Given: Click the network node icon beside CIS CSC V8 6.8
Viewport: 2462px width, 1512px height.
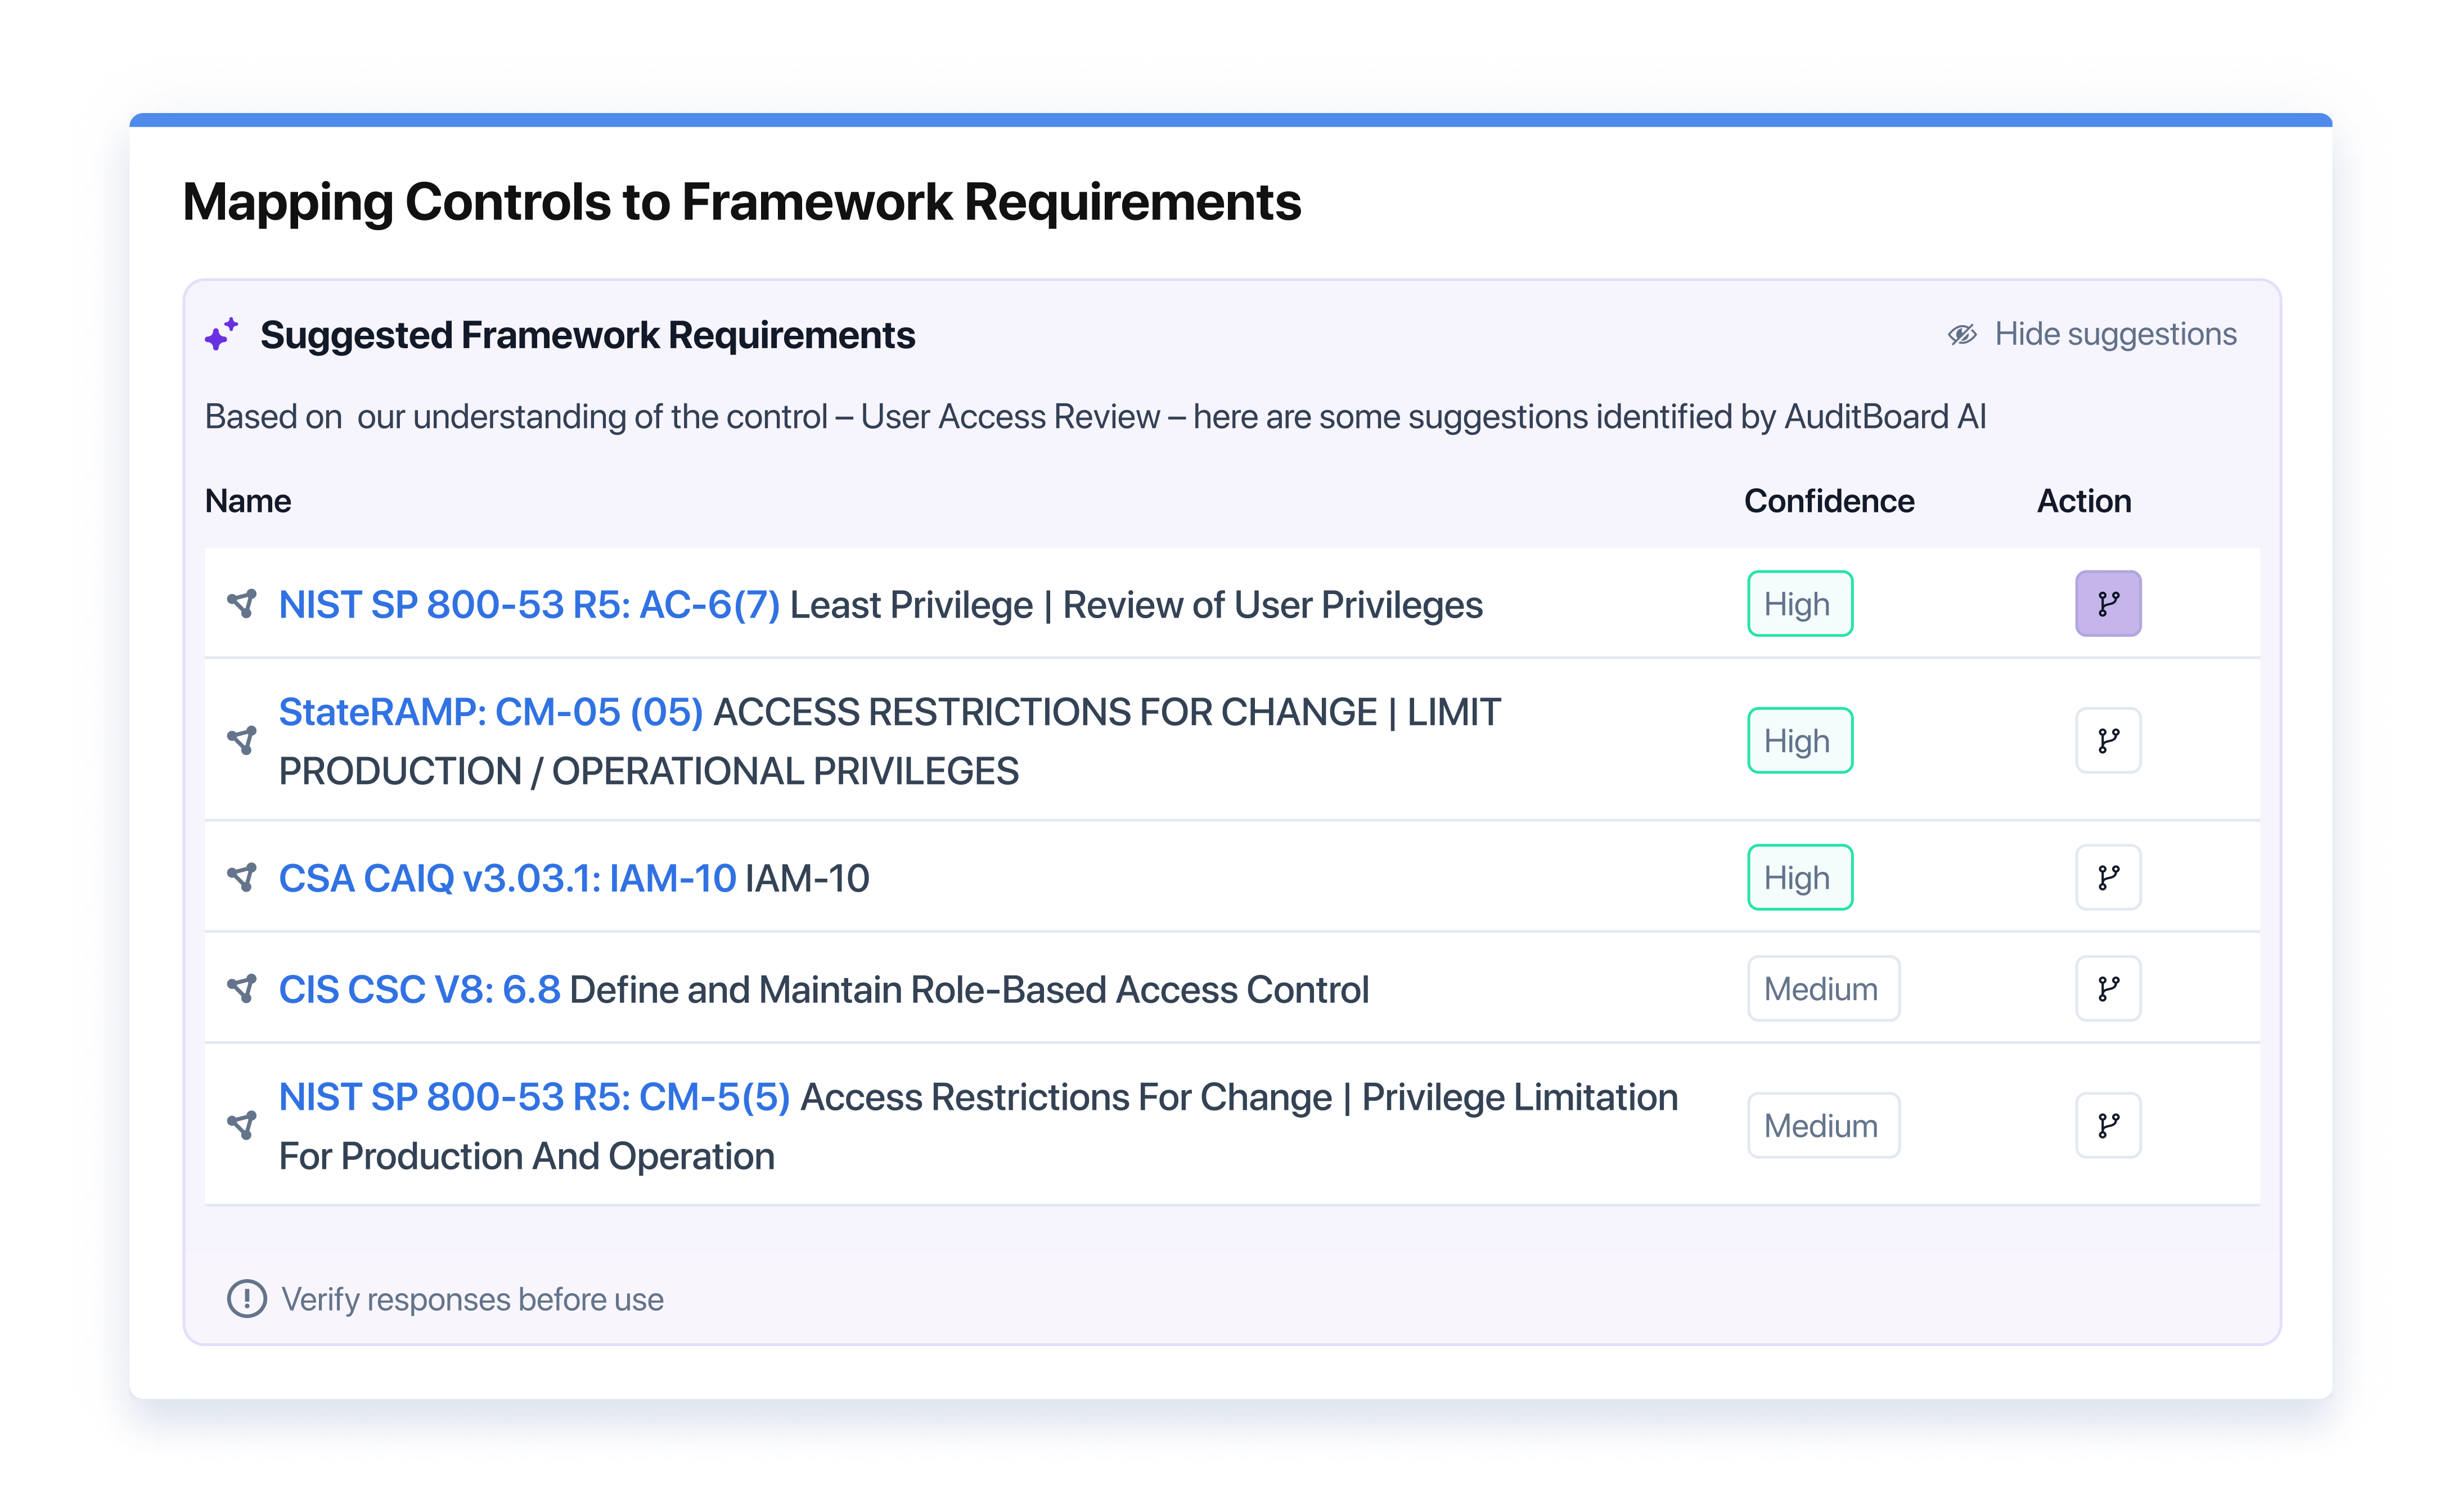Looking at the screenshot, I should tap(242, 988).
